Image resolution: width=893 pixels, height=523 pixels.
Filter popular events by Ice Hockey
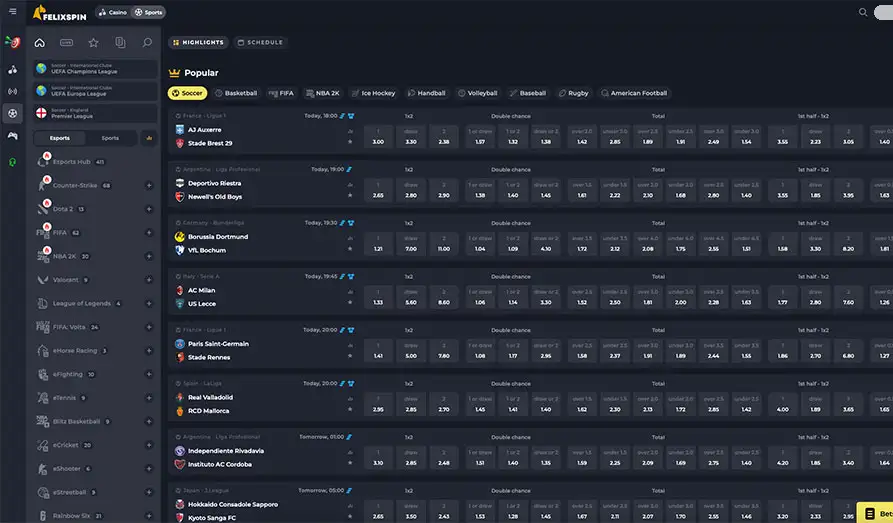(x=373, y=93)
